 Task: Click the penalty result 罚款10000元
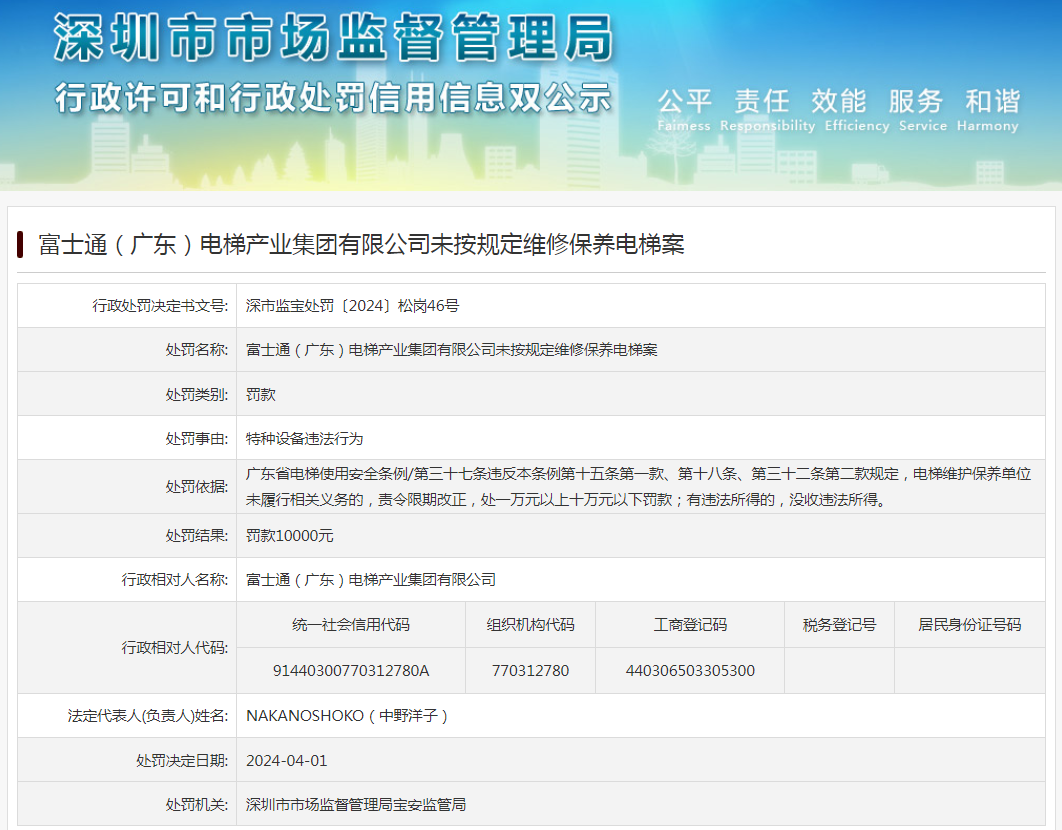click(289, 535)
